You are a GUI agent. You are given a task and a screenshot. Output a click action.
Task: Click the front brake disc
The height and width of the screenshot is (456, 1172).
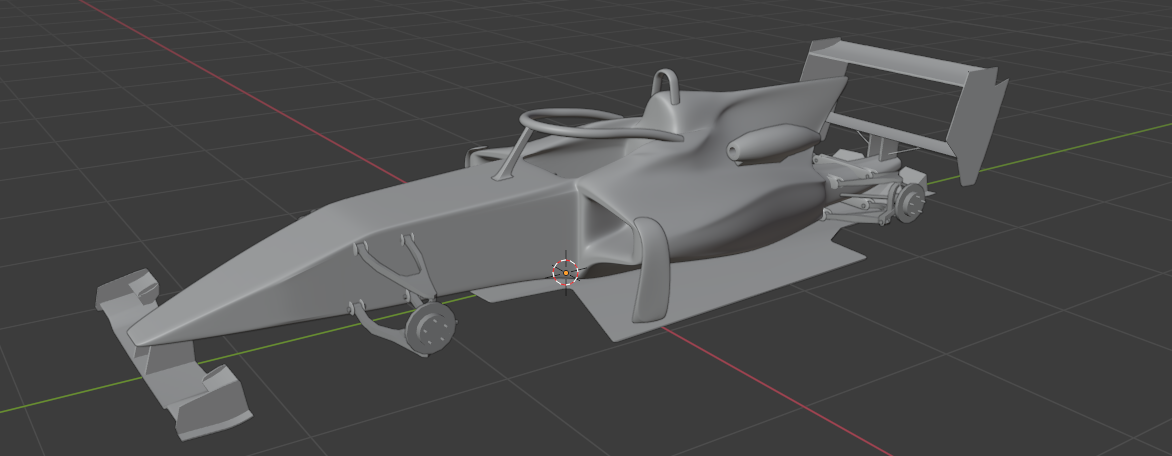pos(429,329)
